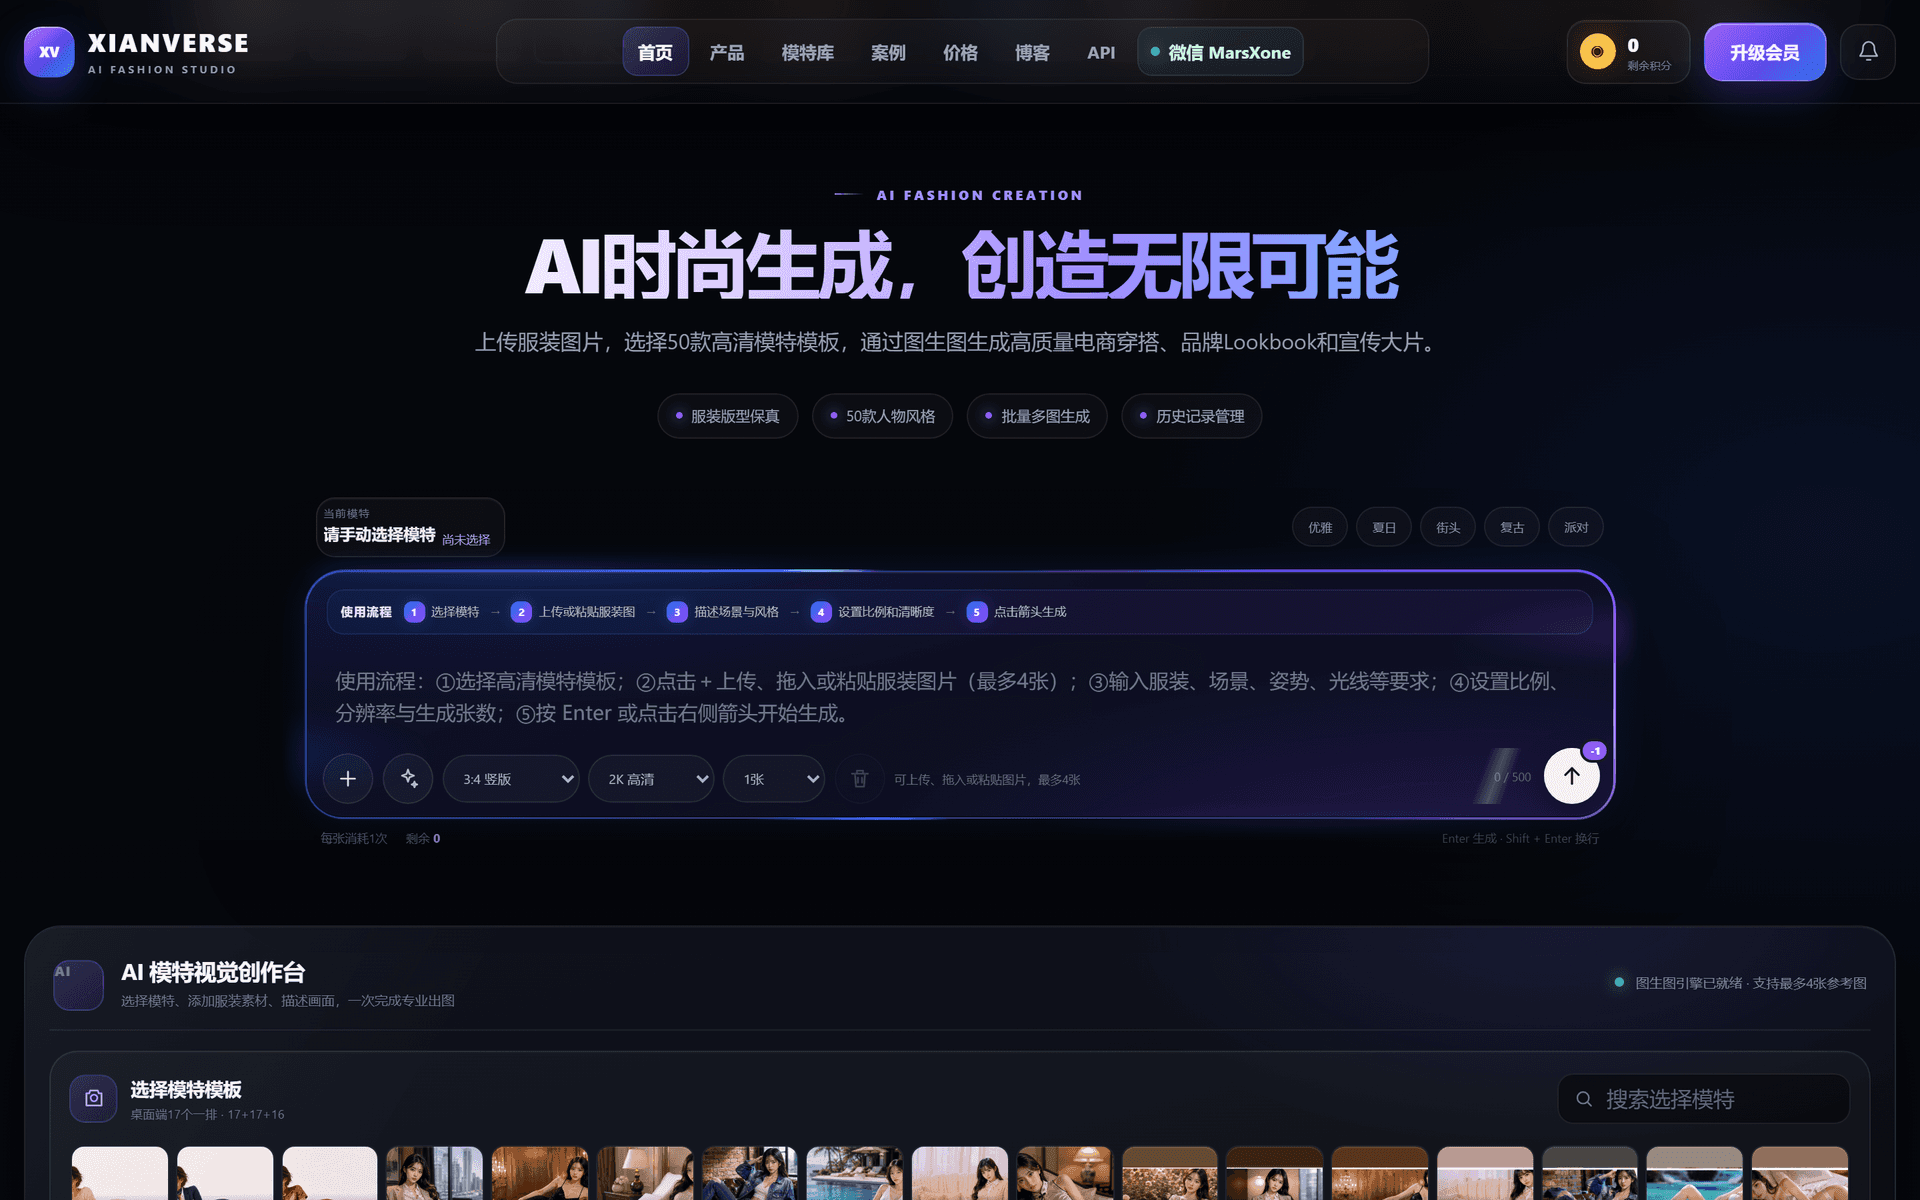Select the 街头 style chip
1920x1200 pixels.
[x=1448, y=527]
